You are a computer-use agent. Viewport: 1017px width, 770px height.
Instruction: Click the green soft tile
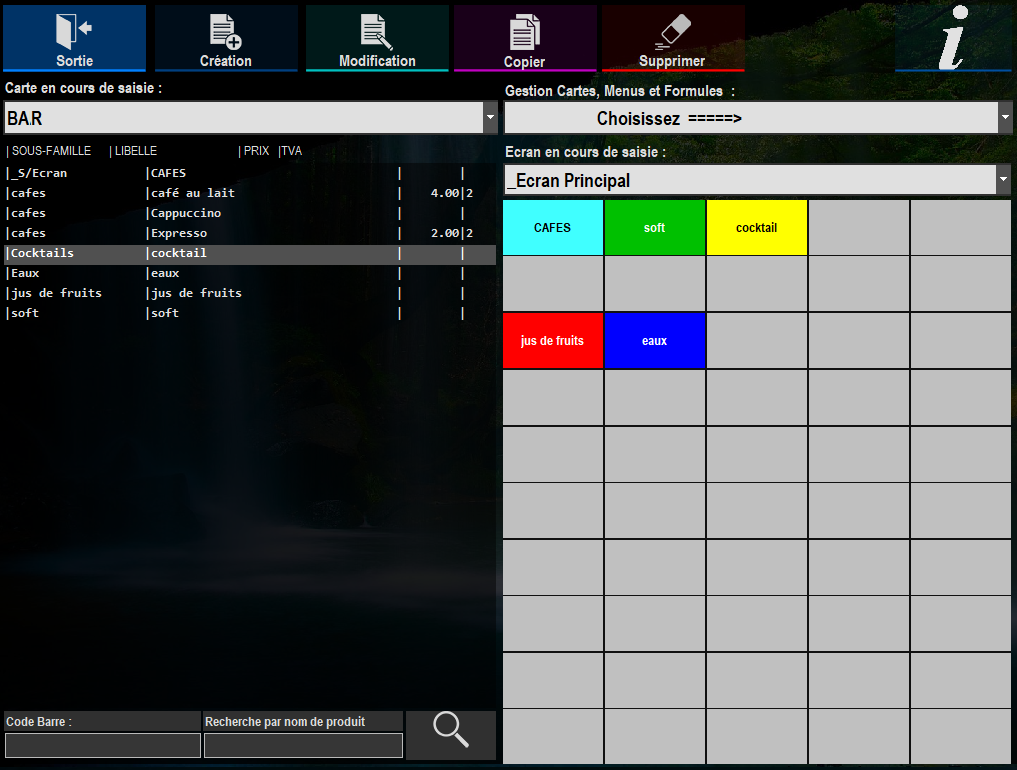[654, 228]
